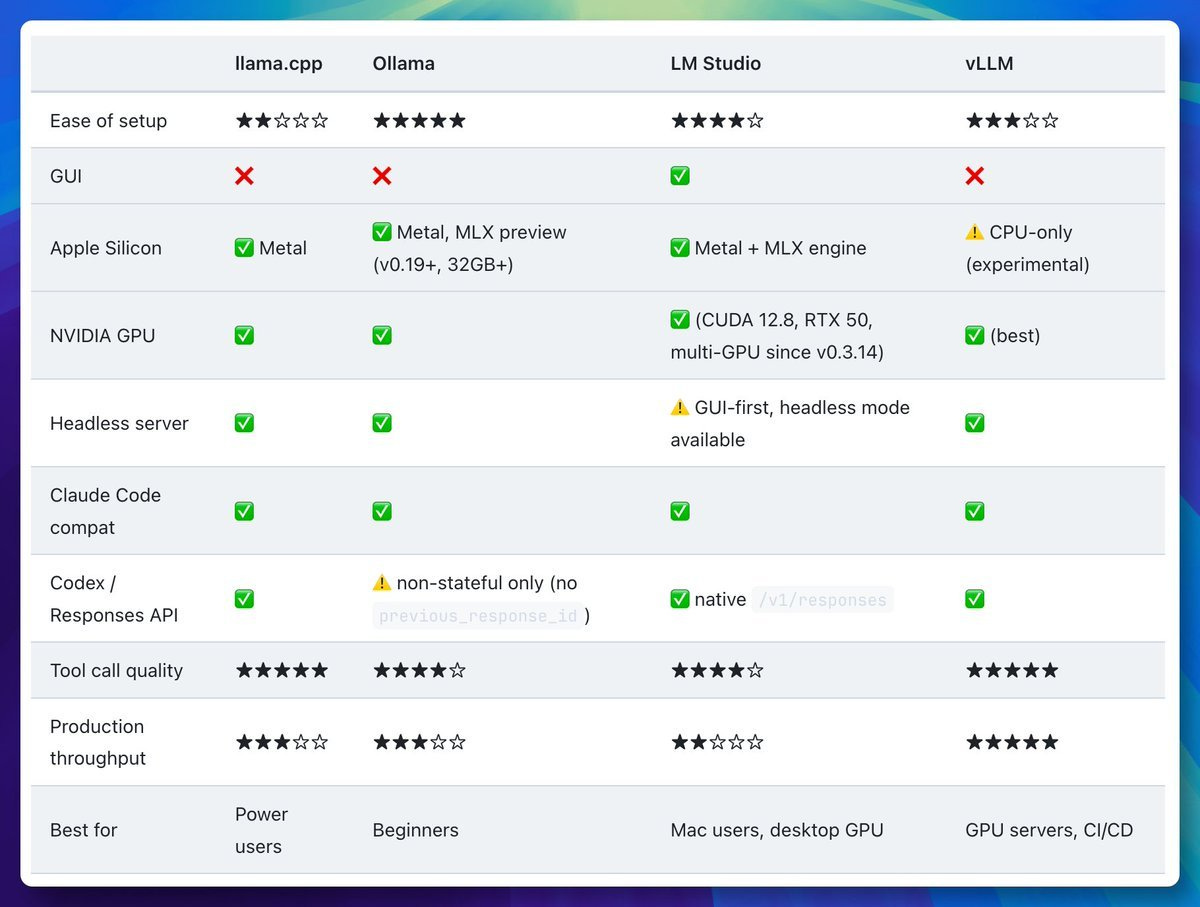
Task: Click the 'Beginners' cell
Action: (x=416, y=830)
